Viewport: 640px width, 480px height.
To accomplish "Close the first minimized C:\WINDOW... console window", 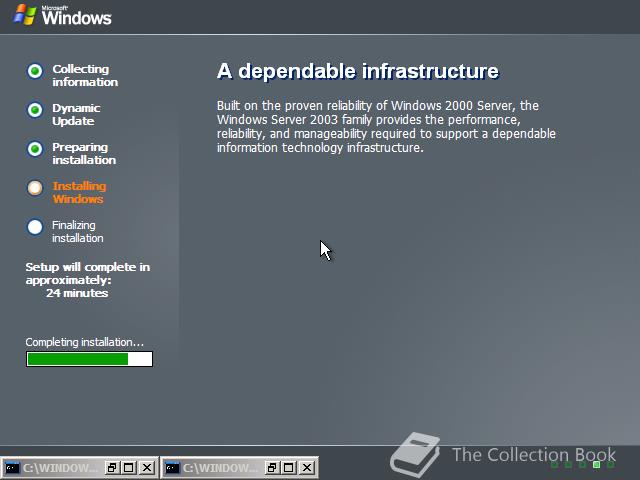I will point(147,468).
